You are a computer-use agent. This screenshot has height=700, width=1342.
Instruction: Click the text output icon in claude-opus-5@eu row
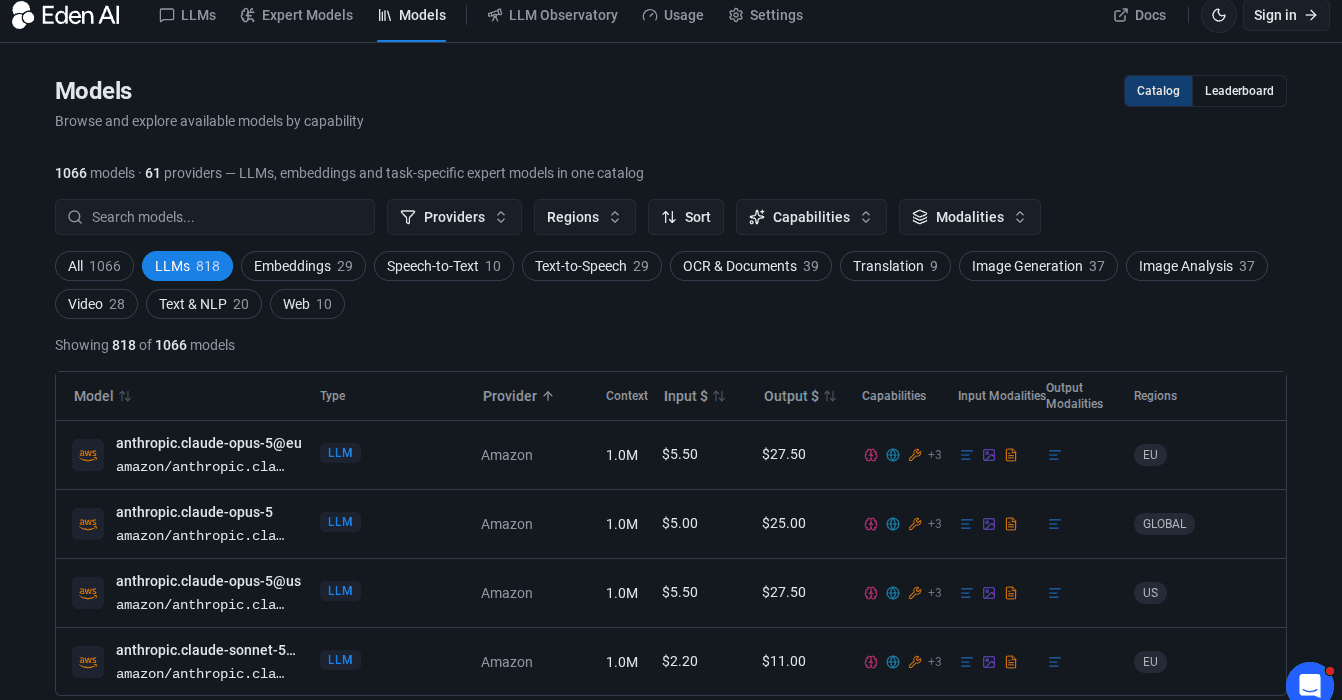coord(1055,455)
